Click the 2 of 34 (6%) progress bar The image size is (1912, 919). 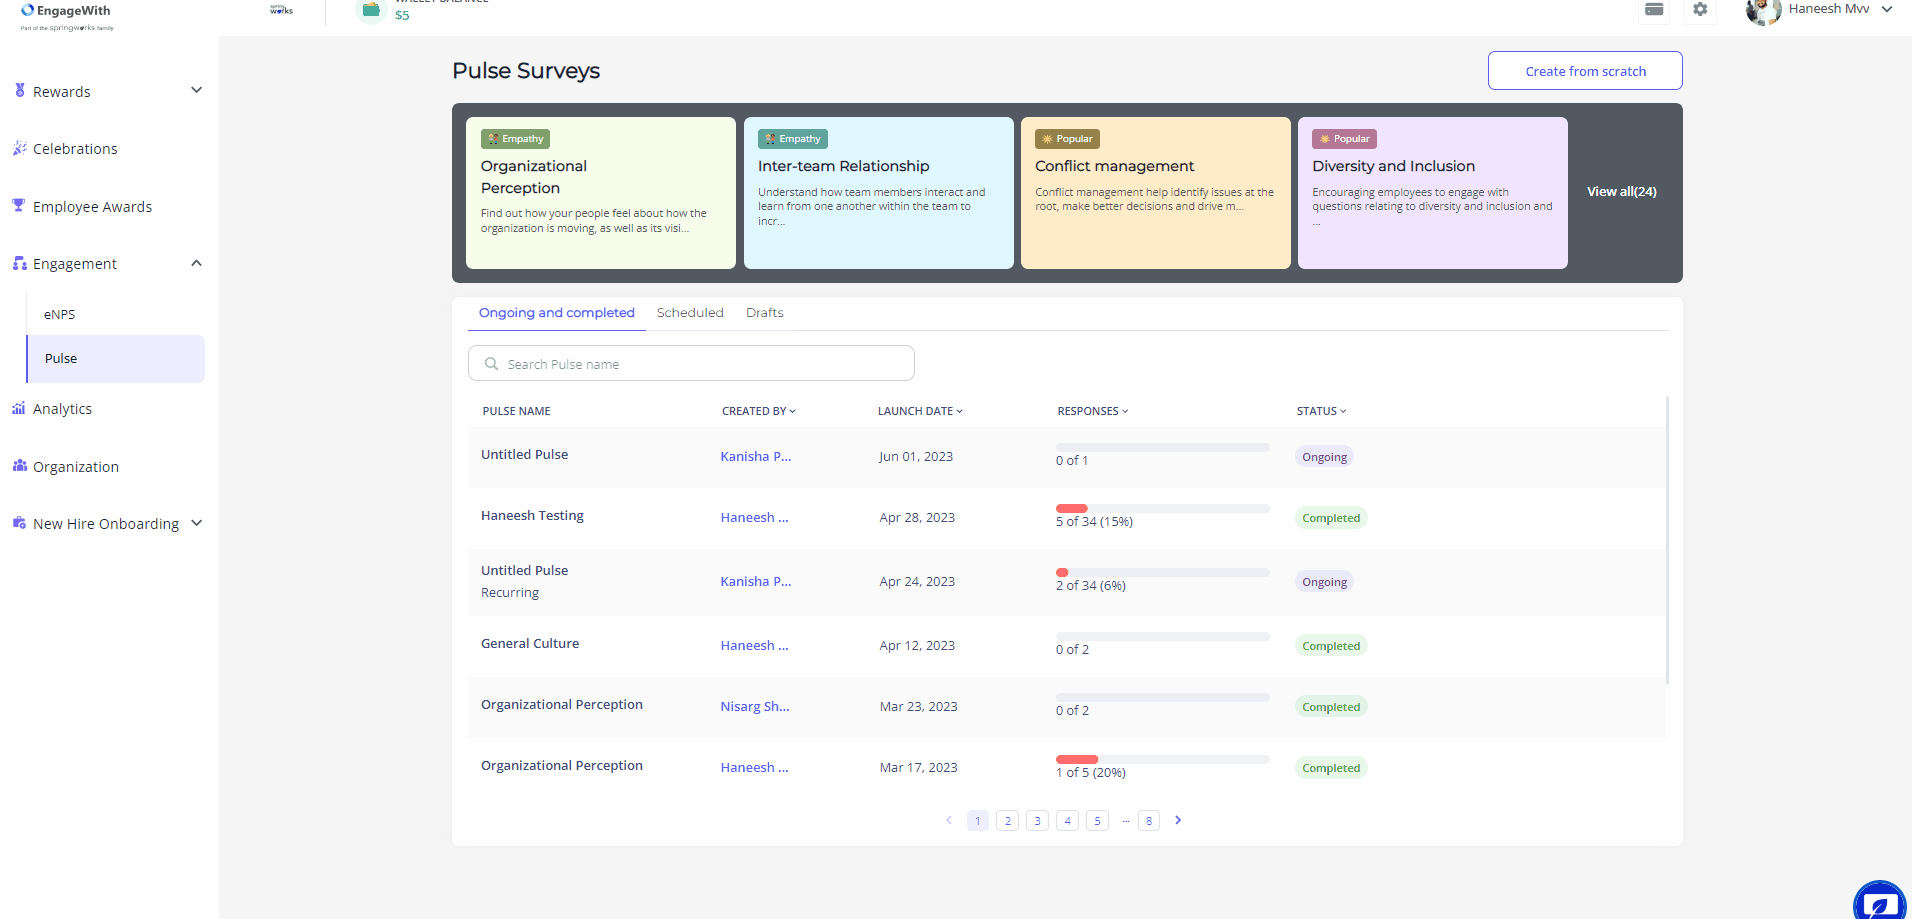1162,572
